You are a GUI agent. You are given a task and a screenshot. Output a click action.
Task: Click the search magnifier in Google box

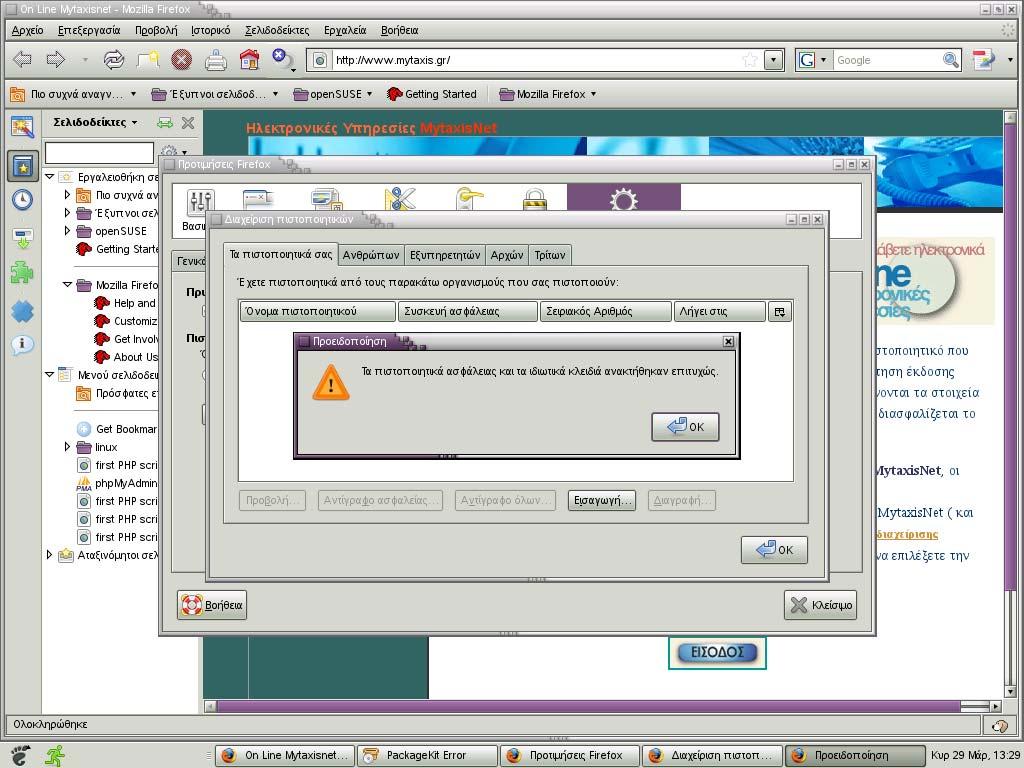click(951, 60)
